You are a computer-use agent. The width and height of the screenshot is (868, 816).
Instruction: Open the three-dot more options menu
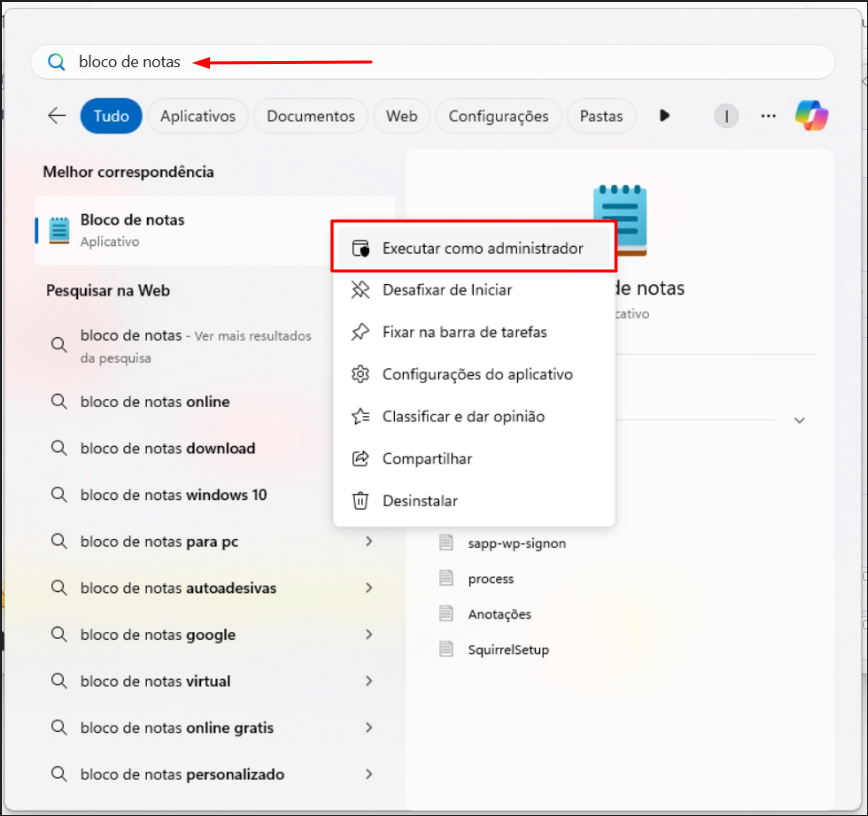click(768, 116)
